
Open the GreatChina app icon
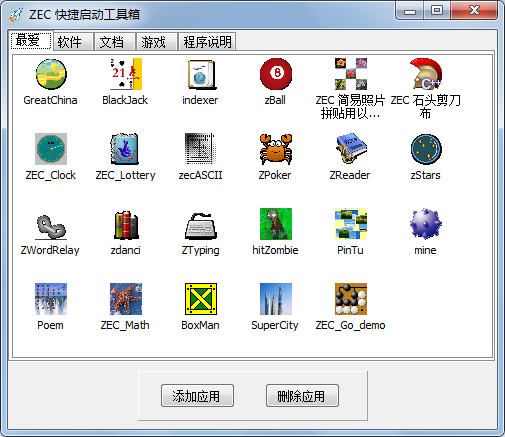(51, 74)
